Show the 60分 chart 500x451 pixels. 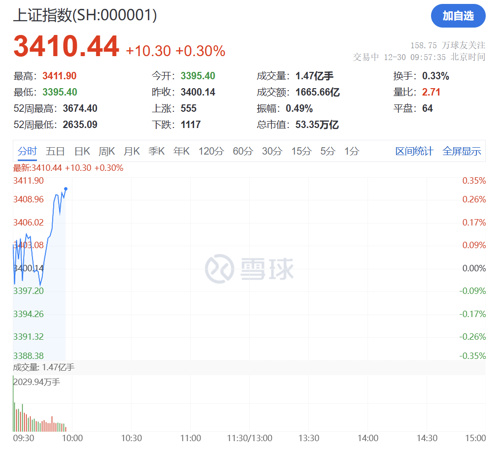click(243, 151)
